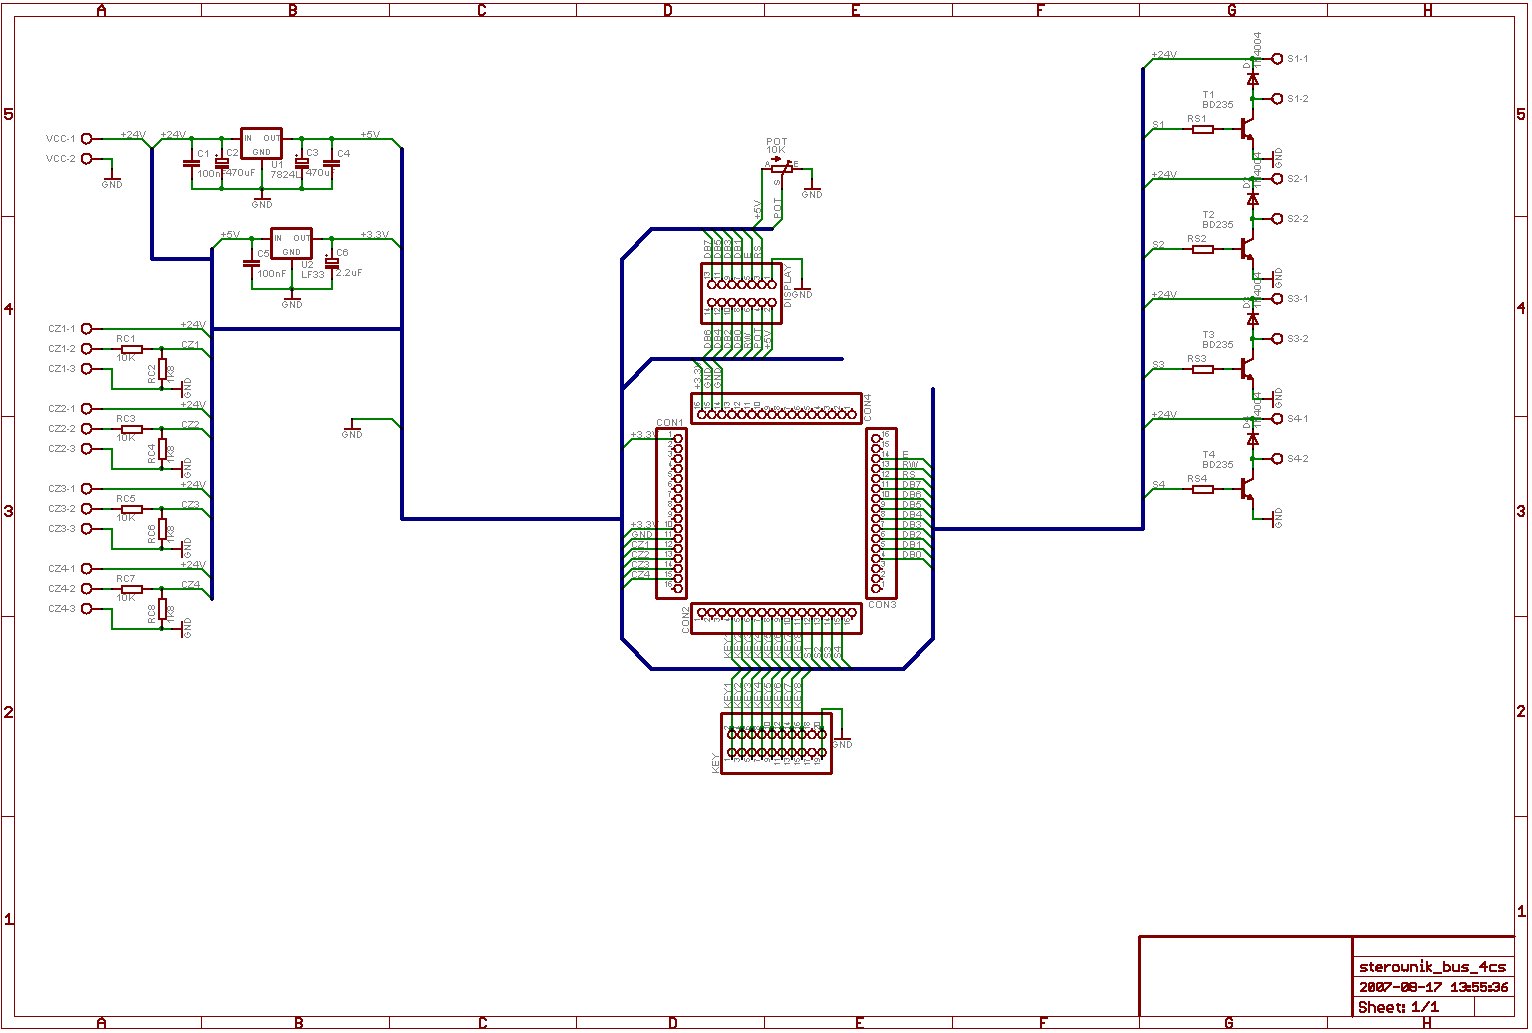Select resistor RS1 near transistor T1

pos(1202,129)
